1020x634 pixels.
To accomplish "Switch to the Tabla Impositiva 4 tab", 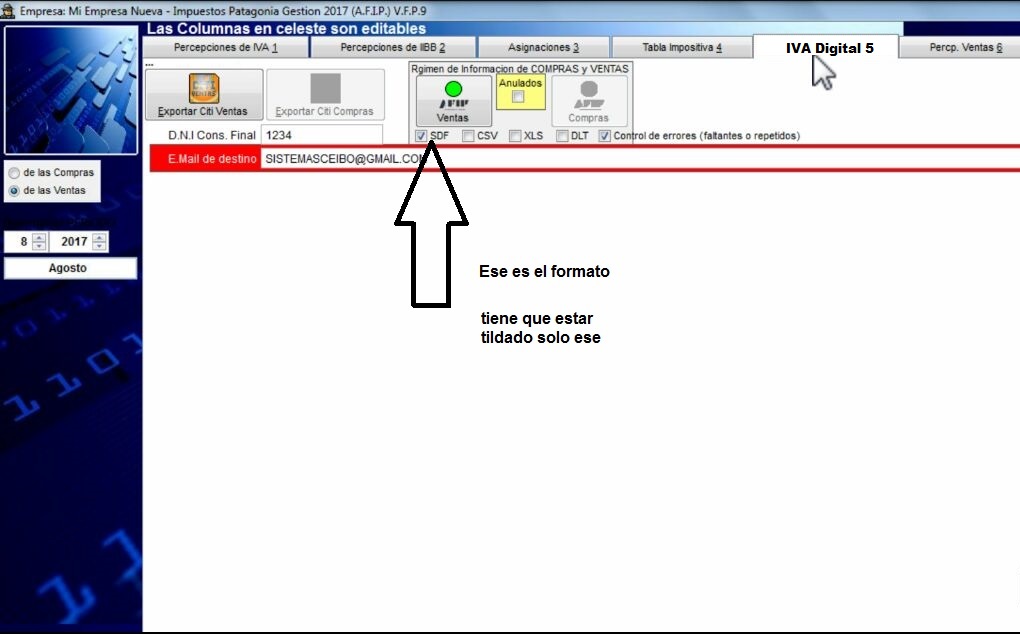I will tap(682, 47).
